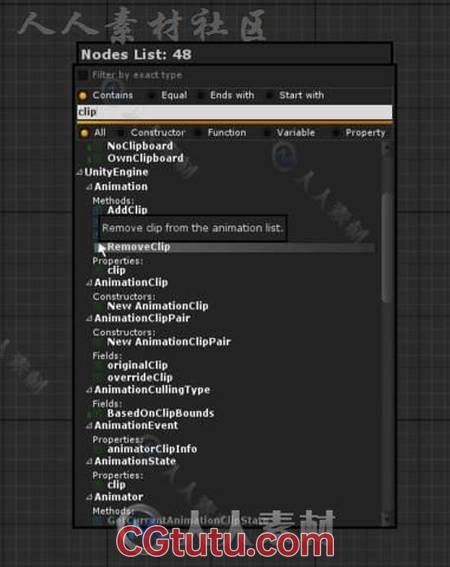The height and width of the screenshot is (567, 450).
Task: Collapse the Animation class node
Action: point(89,187)
